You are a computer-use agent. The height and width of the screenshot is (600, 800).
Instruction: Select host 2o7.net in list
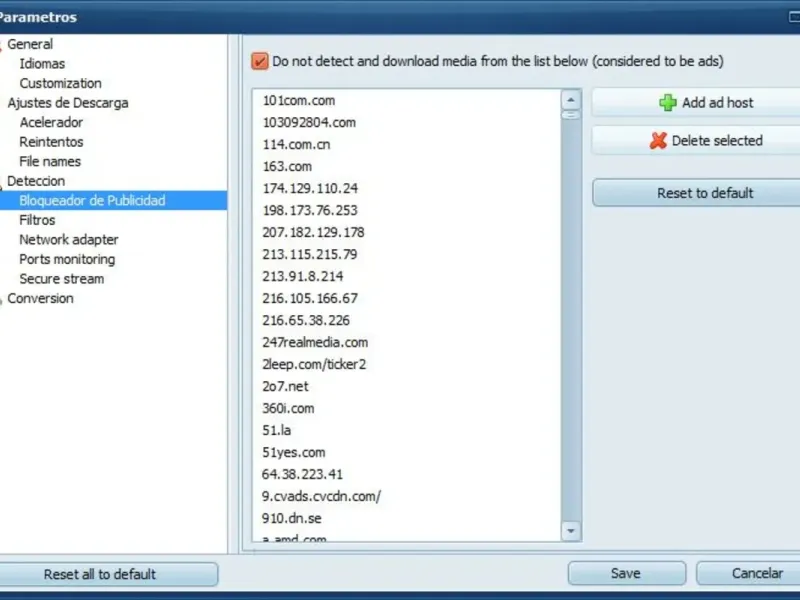point(285,386)
